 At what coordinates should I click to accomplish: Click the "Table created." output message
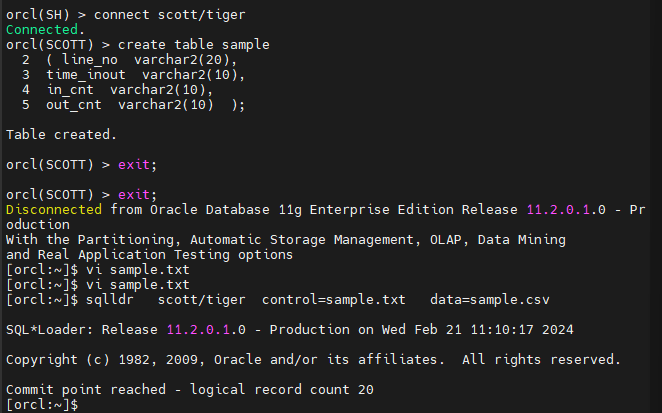(61, 134)
